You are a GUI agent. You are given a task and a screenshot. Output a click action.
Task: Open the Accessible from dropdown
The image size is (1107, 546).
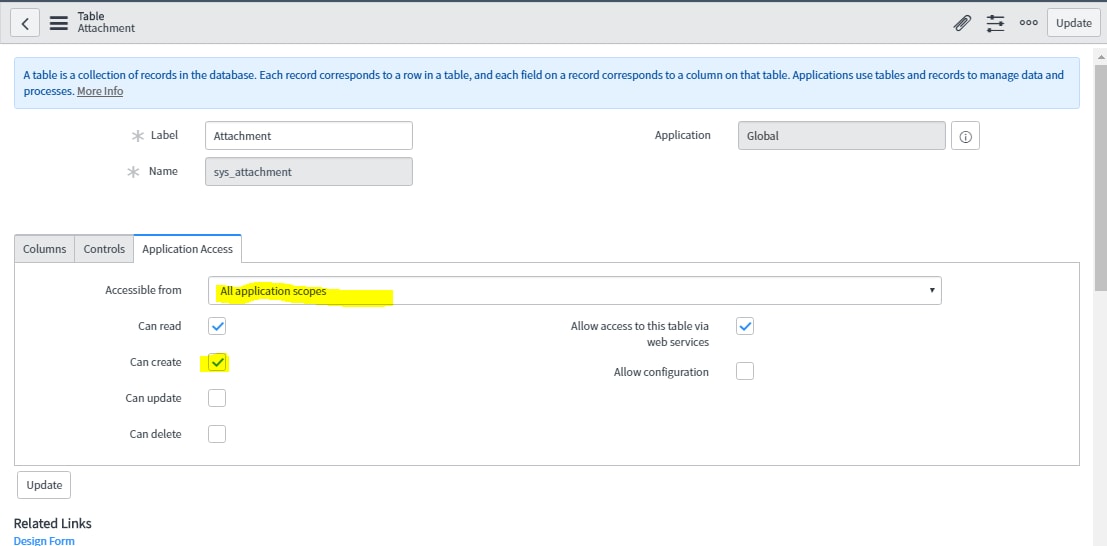pyautogui.click(x=575, y=290)
